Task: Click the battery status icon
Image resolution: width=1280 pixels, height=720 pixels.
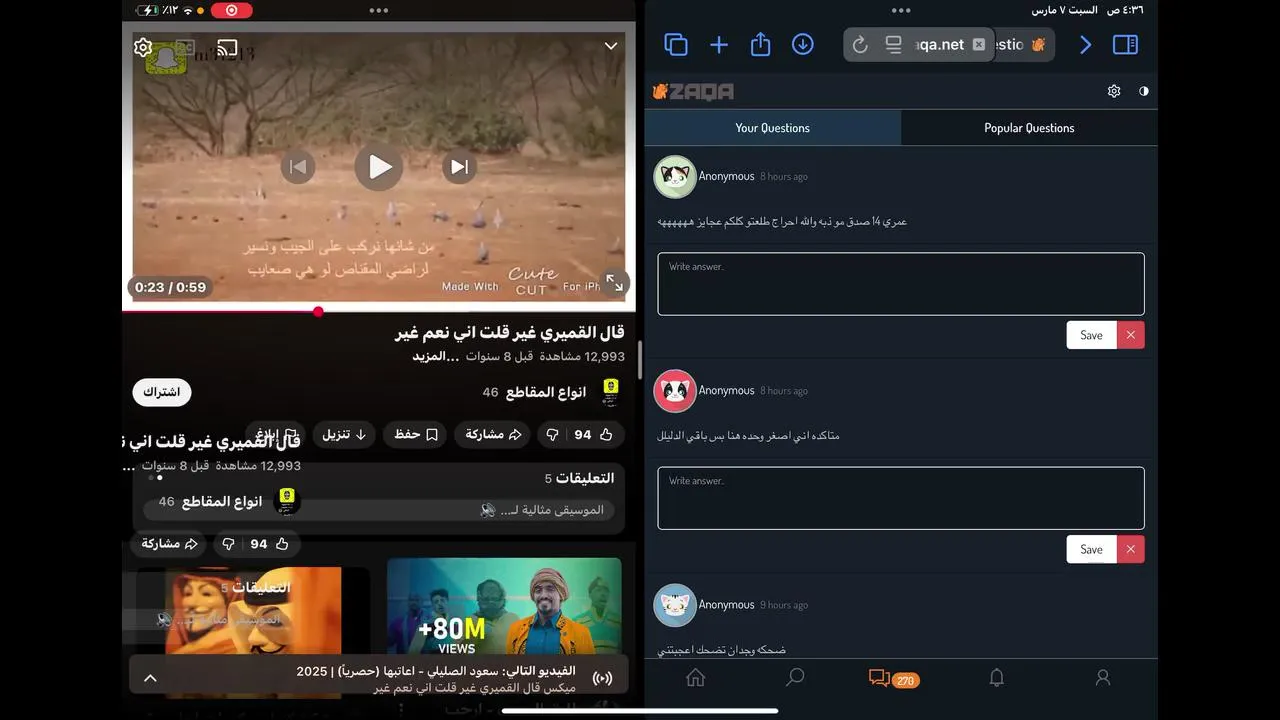Action: [x=147, y=10]
